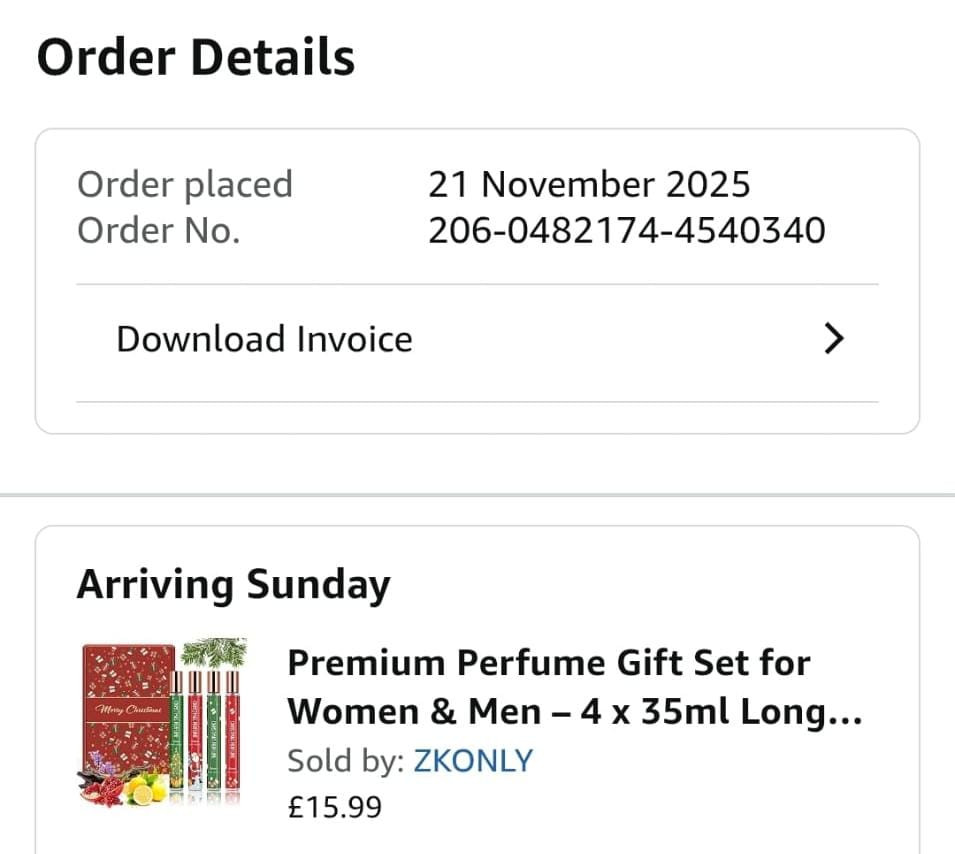Click the chevron arrow beside Download Invoice
The width and height of the screenshot is (955, 854).
(x=834, y=340)
